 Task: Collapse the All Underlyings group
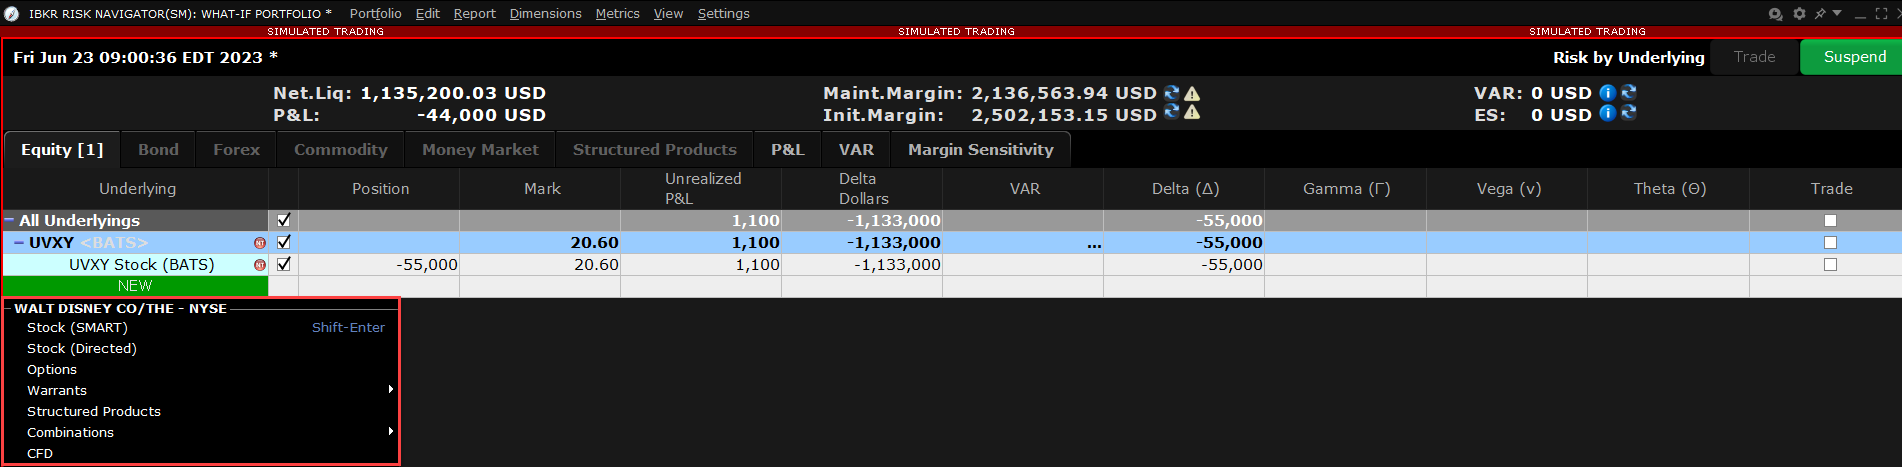[9, 220]
